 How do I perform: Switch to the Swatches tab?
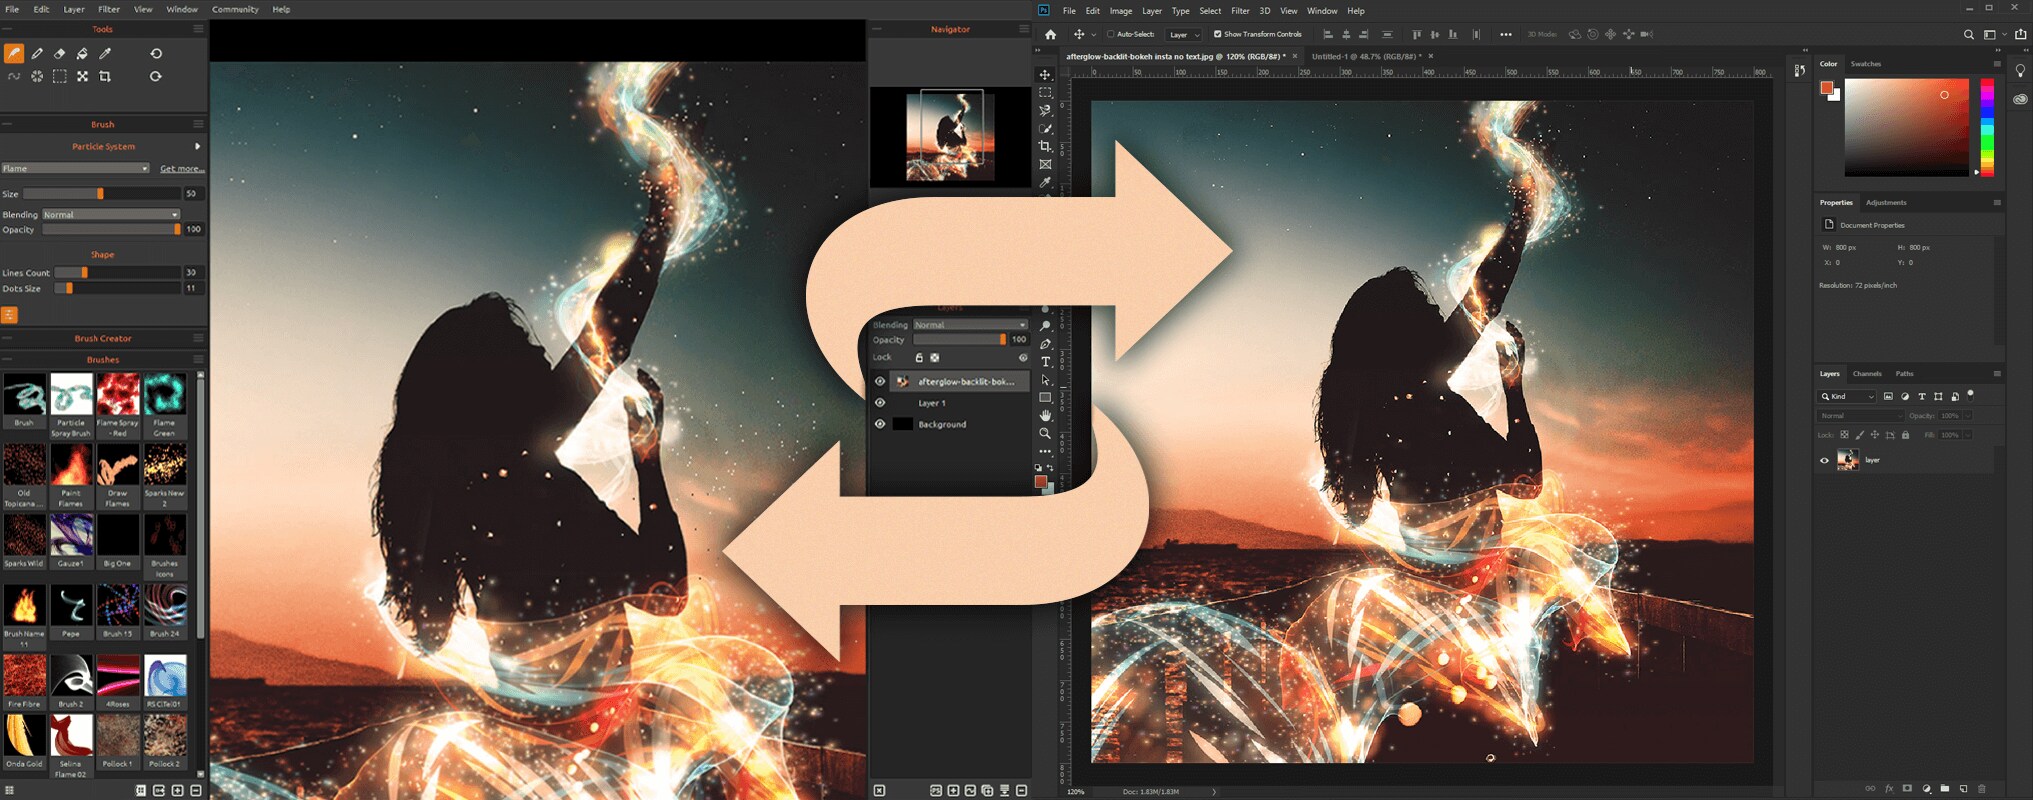click(1866, 64)
